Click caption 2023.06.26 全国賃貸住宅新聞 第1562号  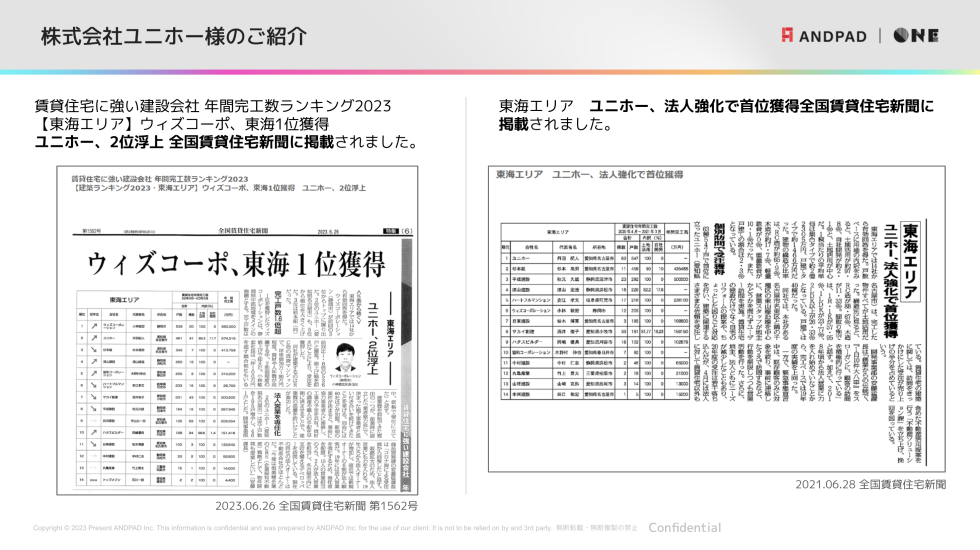coord(317,506)
